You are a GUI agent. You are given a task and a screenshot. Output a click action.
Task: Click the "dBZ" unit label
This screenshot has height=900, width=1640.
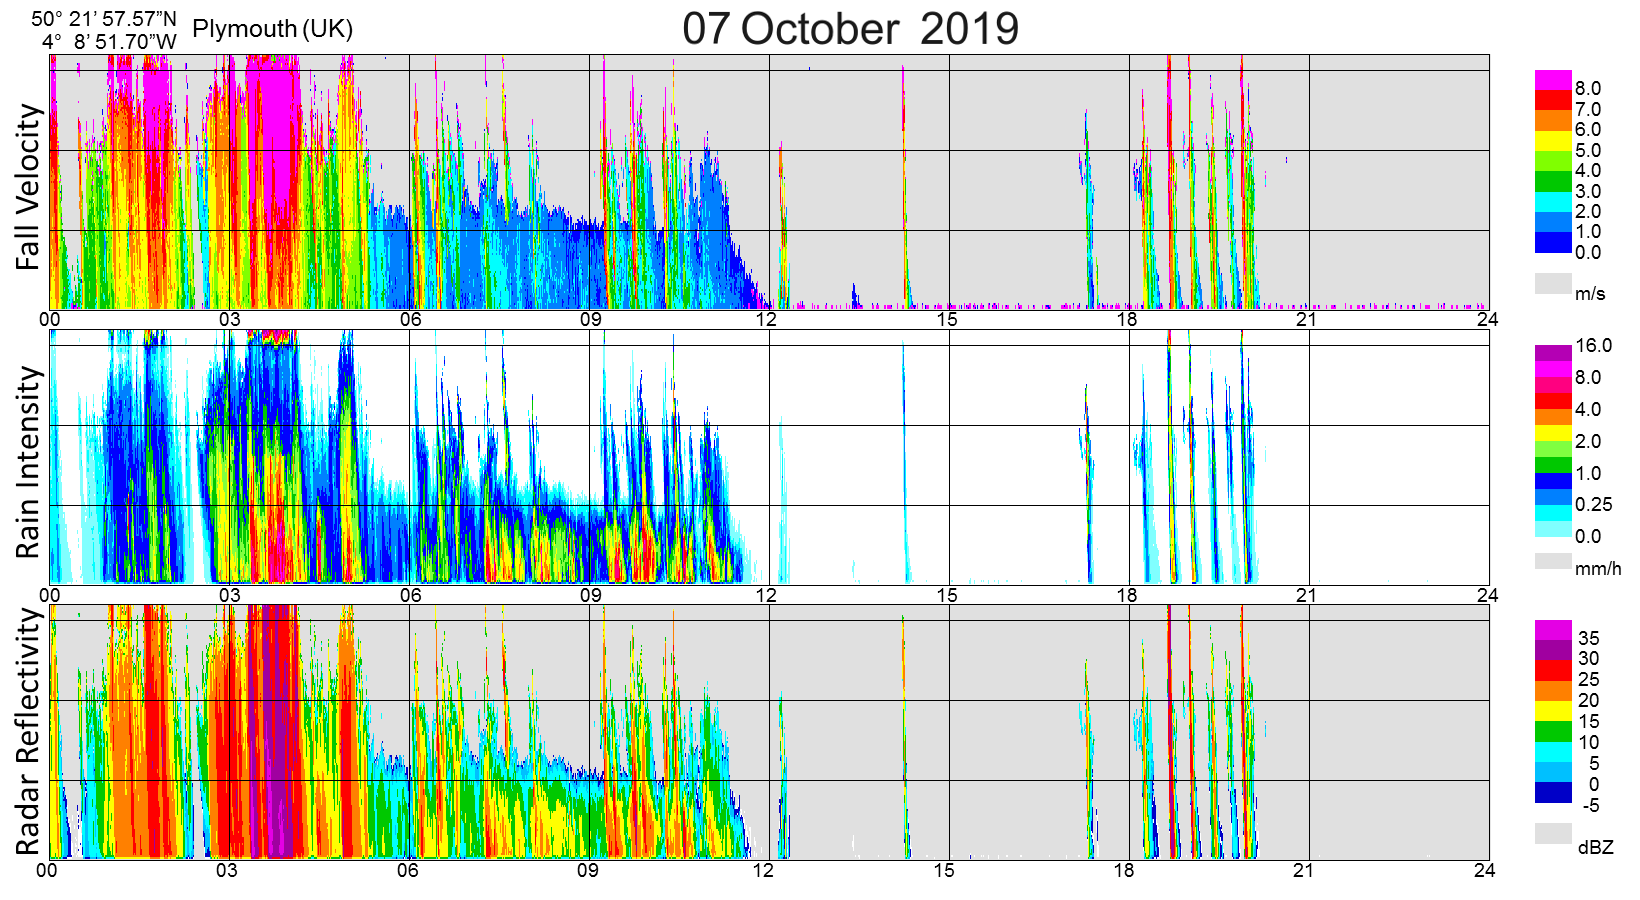(x=1595, y=847)
